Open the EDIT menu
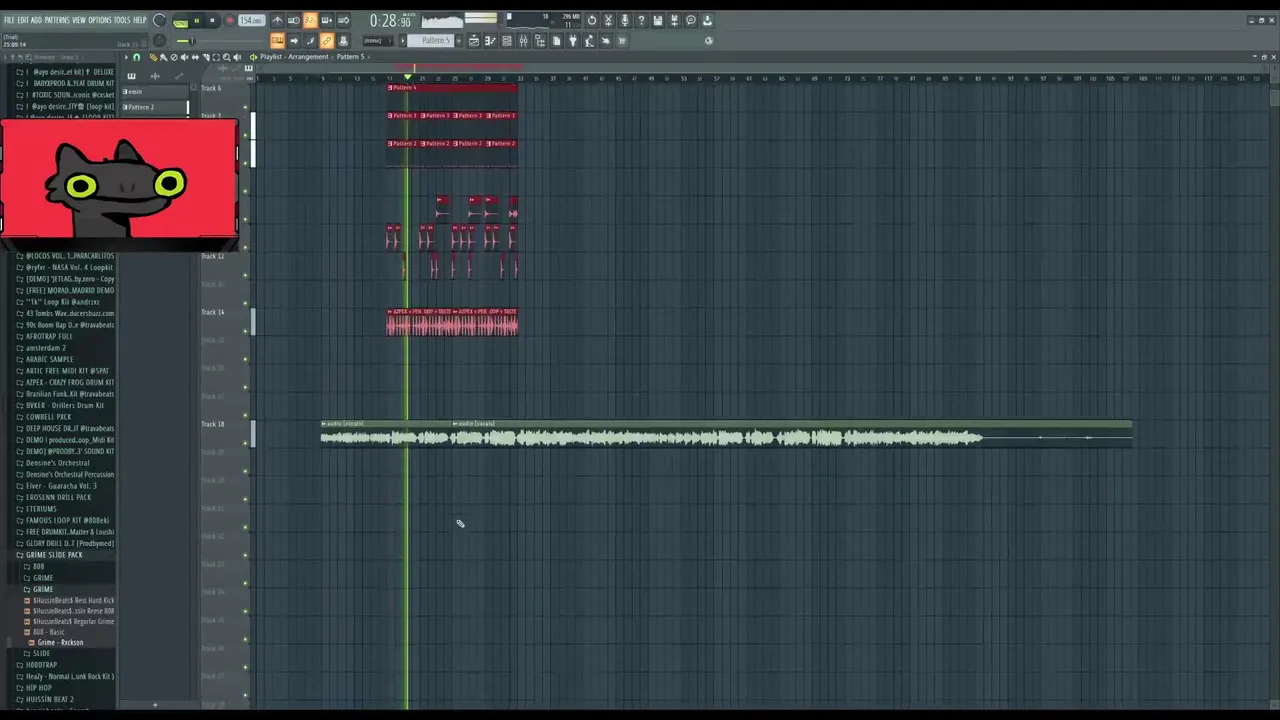This screenshot has width=1280, height=720. 23,20
